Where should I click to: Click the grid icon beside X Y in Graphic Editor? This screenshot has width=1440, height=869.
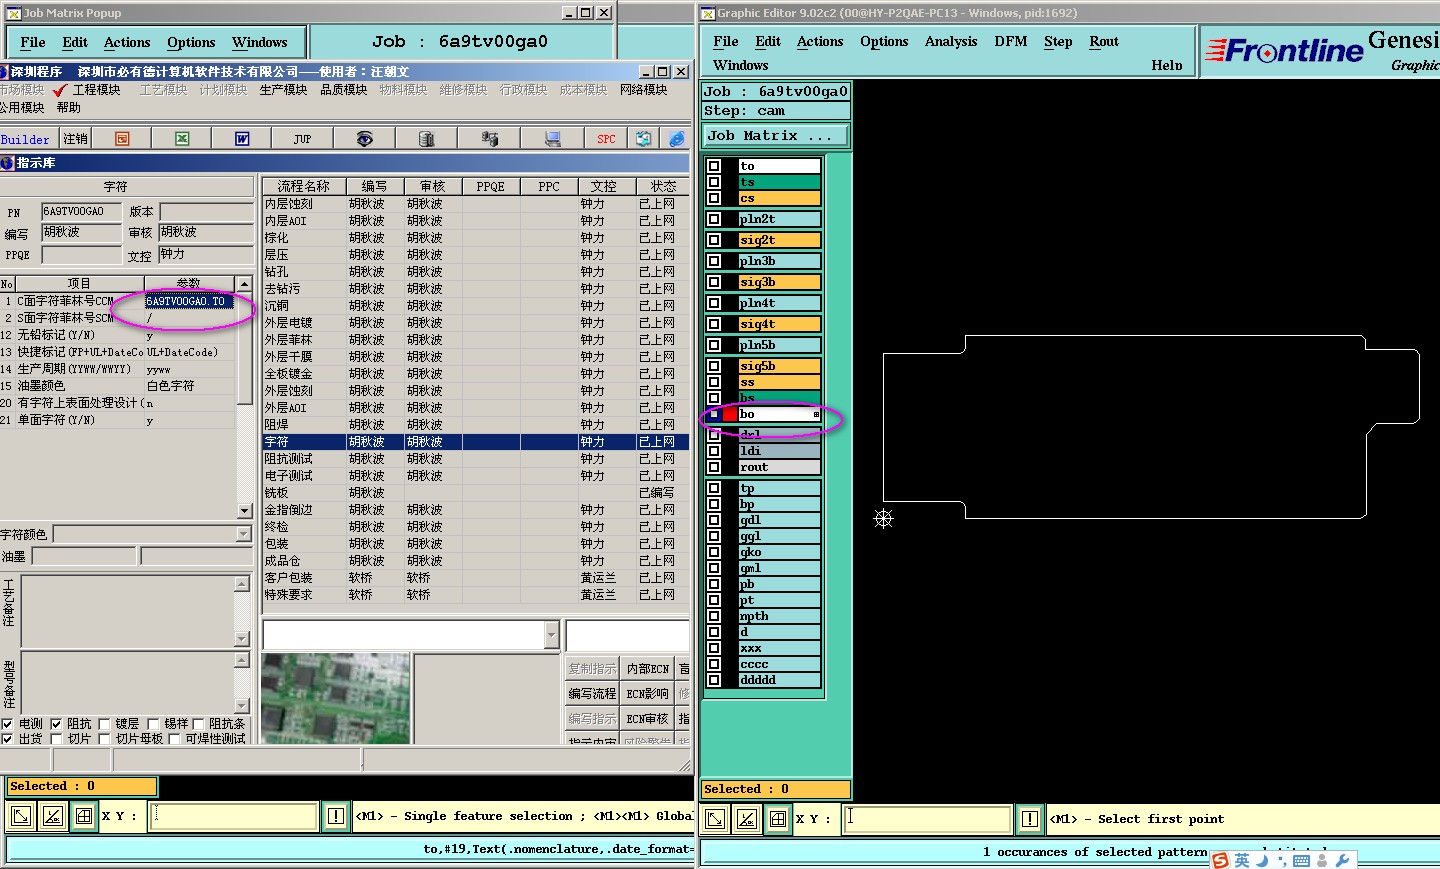click(x=779, y=820)
